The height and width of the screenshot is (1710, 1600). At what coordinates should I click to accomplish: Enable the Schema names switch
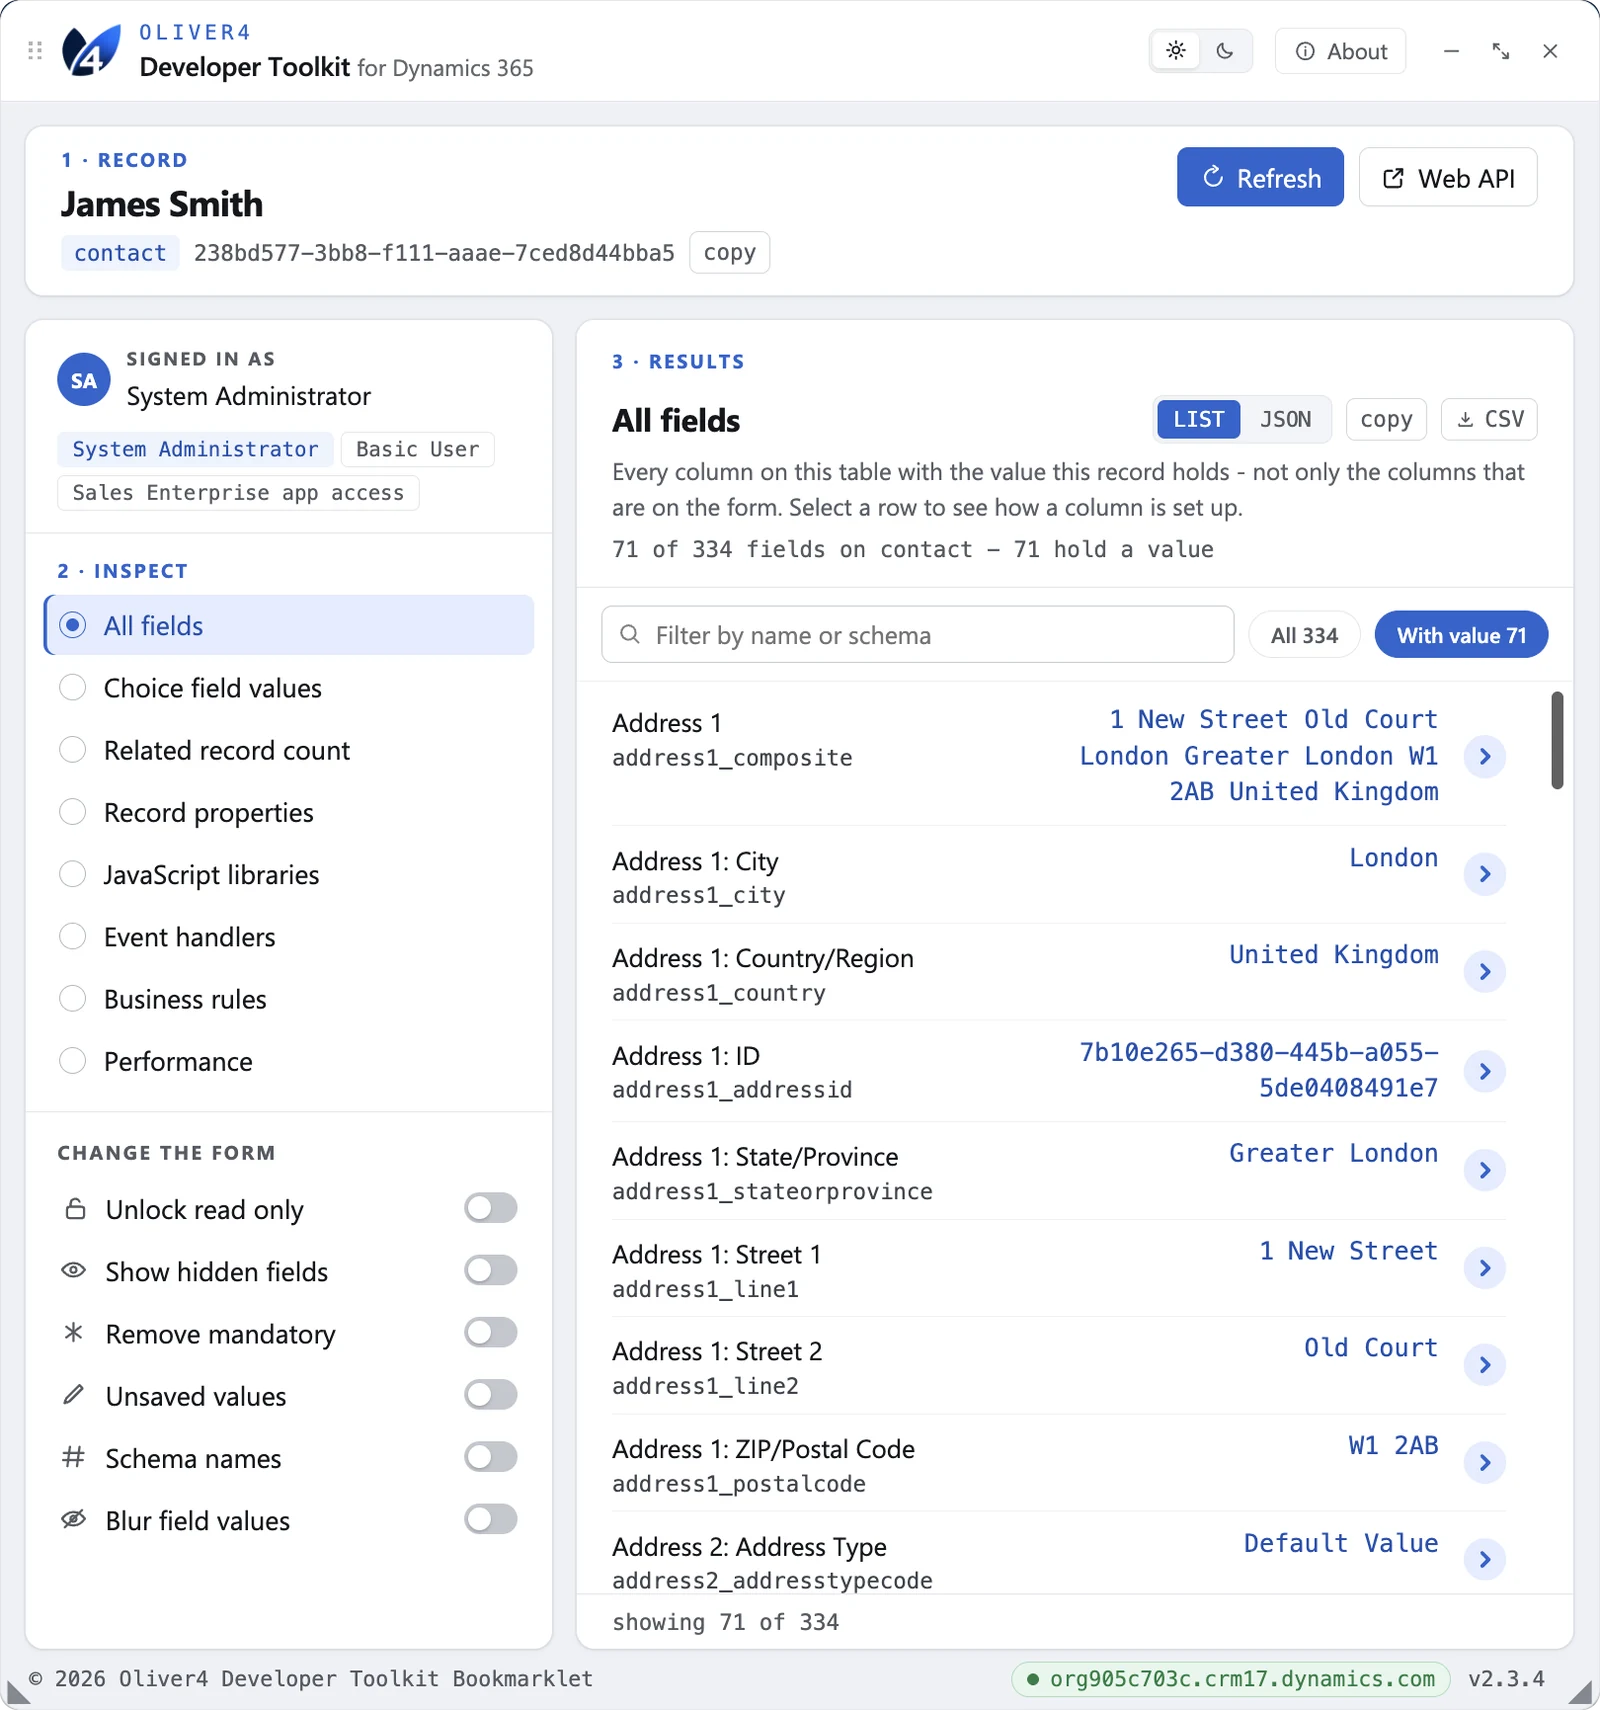490,1456
